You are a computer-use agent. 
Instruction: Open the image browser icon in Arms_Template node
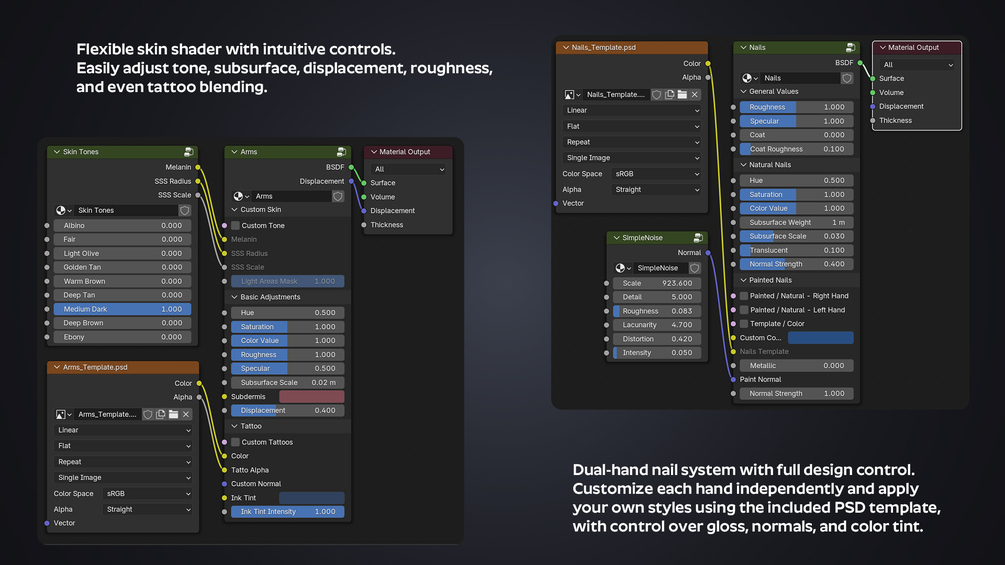point(63,414)
